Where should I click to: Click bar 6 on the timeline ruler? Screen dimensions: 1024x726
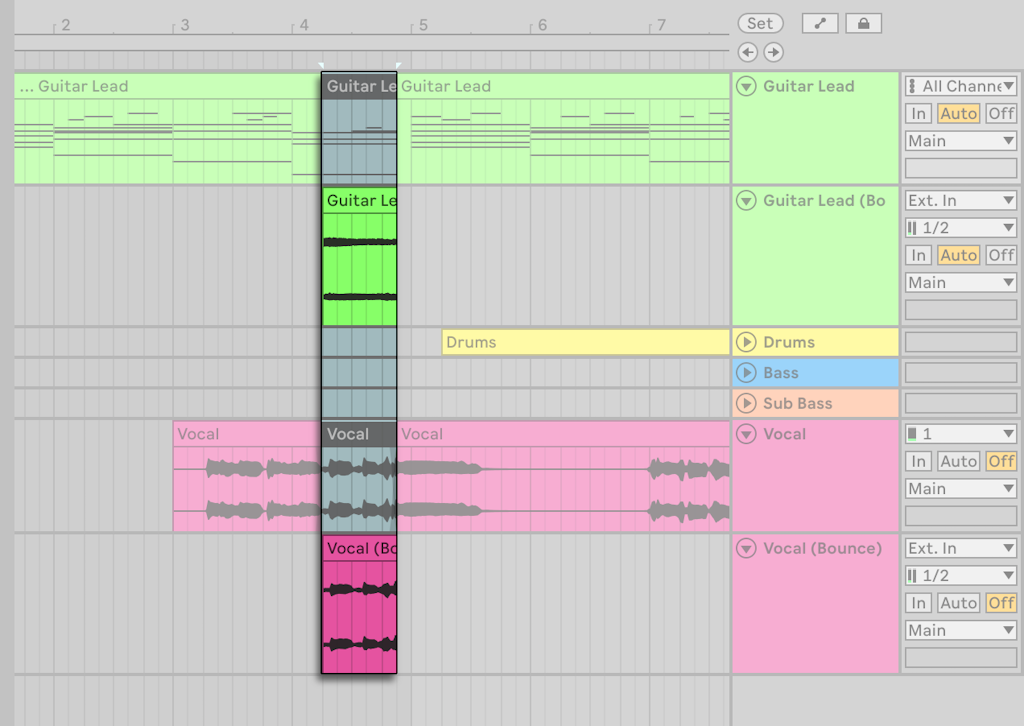(542, 25)
